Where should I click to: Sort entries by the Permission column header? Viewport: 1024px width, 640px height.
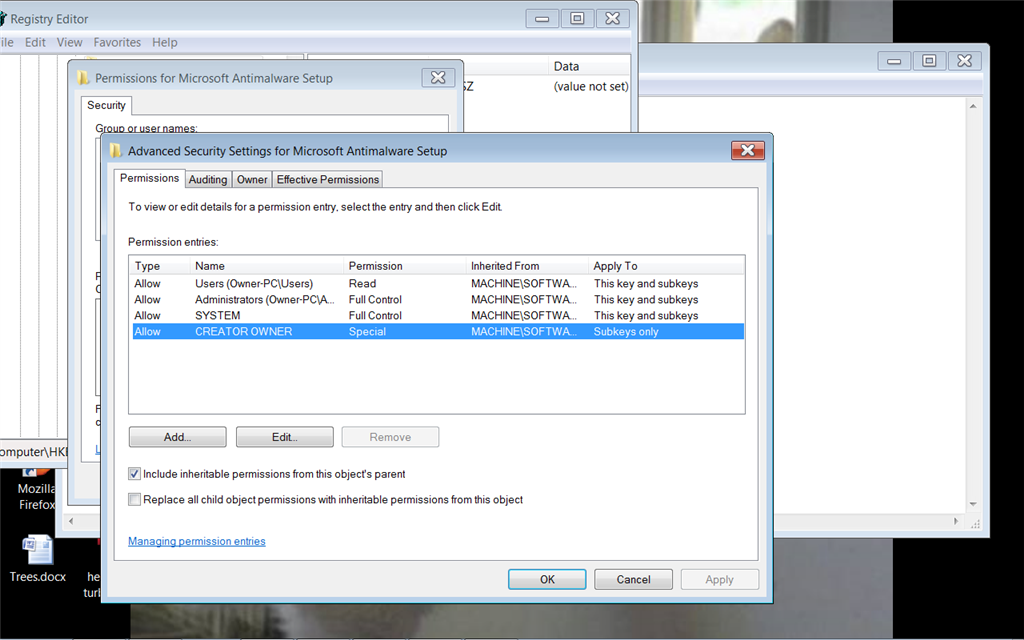point(405,266)
